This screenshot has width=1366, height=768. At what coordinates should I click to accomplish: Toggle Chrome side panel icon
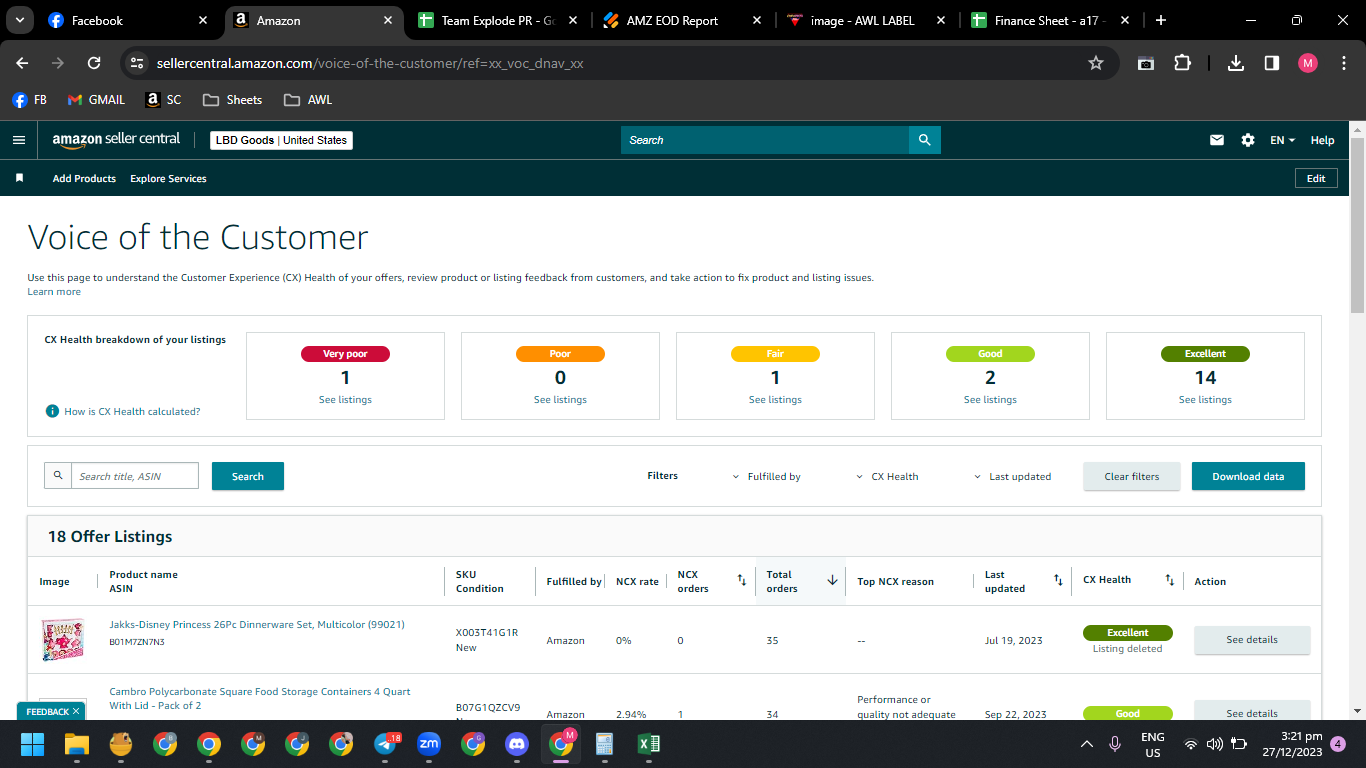pyautogui.click(x=1272, y=63)
